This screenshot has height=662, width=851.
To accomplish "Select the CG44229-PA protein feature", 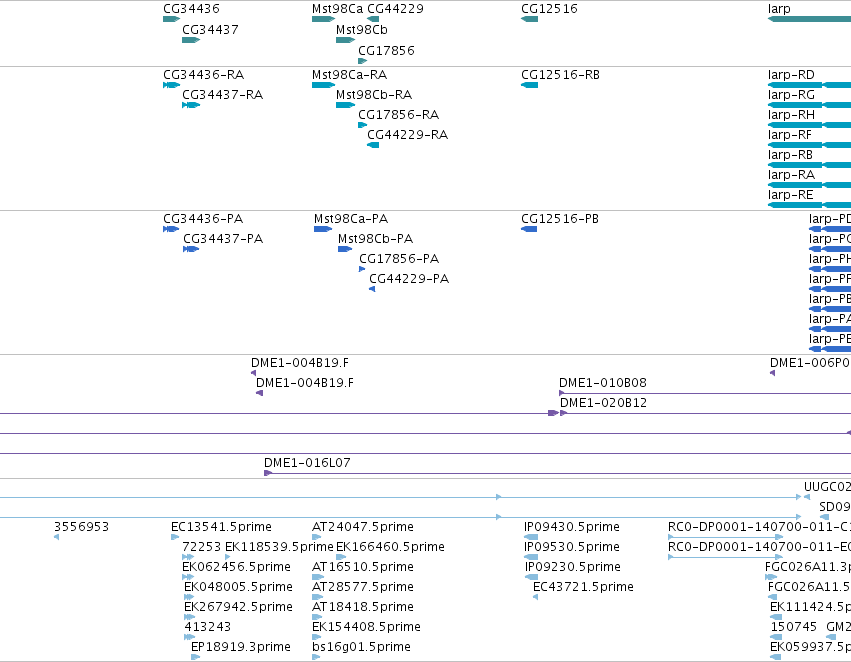I will click(x=372, y=289).
